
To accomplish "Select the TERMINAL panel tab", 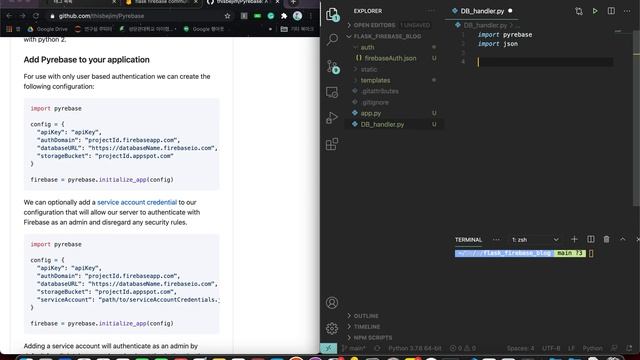I will pyautogui.click(x=468, y=240).
